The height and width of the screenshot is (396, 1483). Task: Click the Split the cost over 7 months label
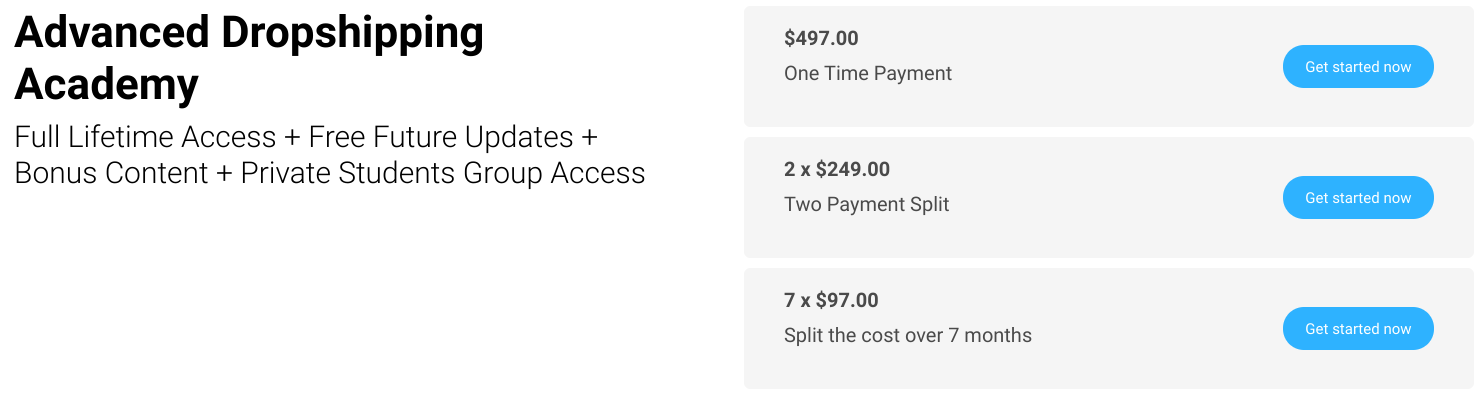[x=908, y=335]
